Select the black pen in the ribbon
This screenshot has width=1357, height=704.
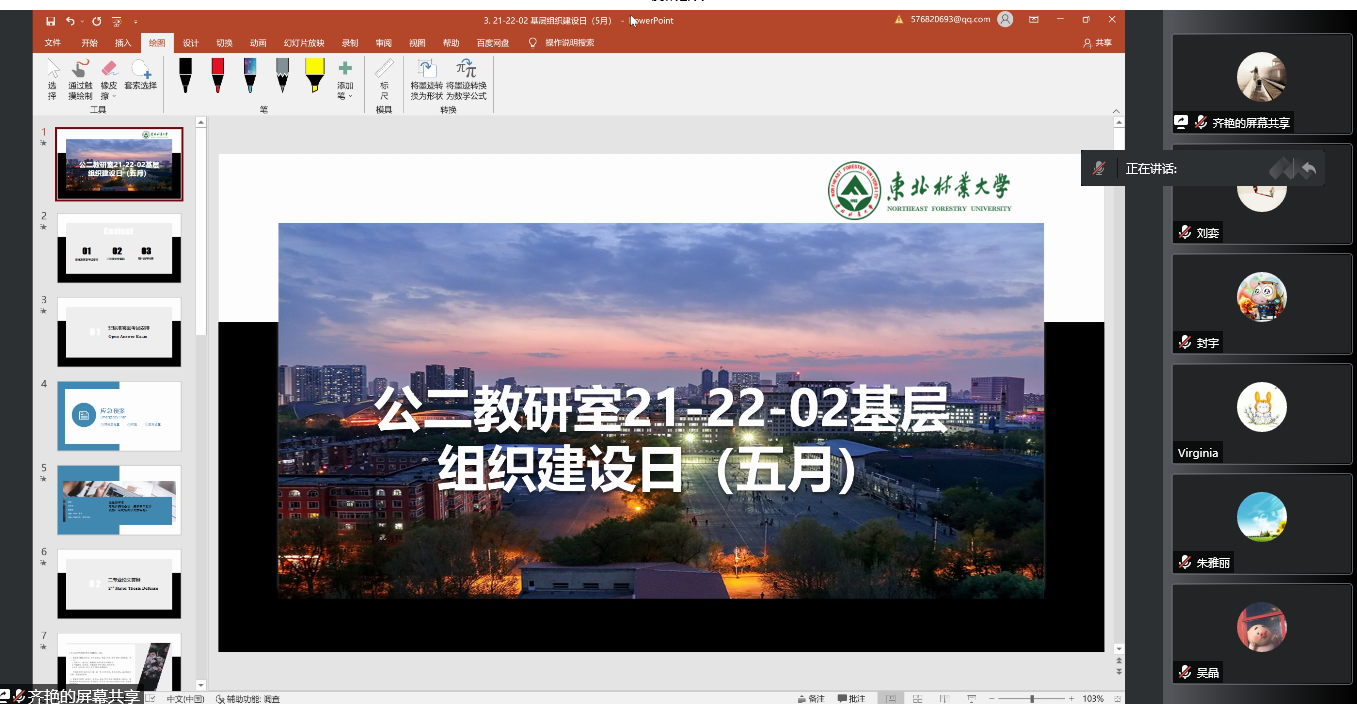pos(185,75)
